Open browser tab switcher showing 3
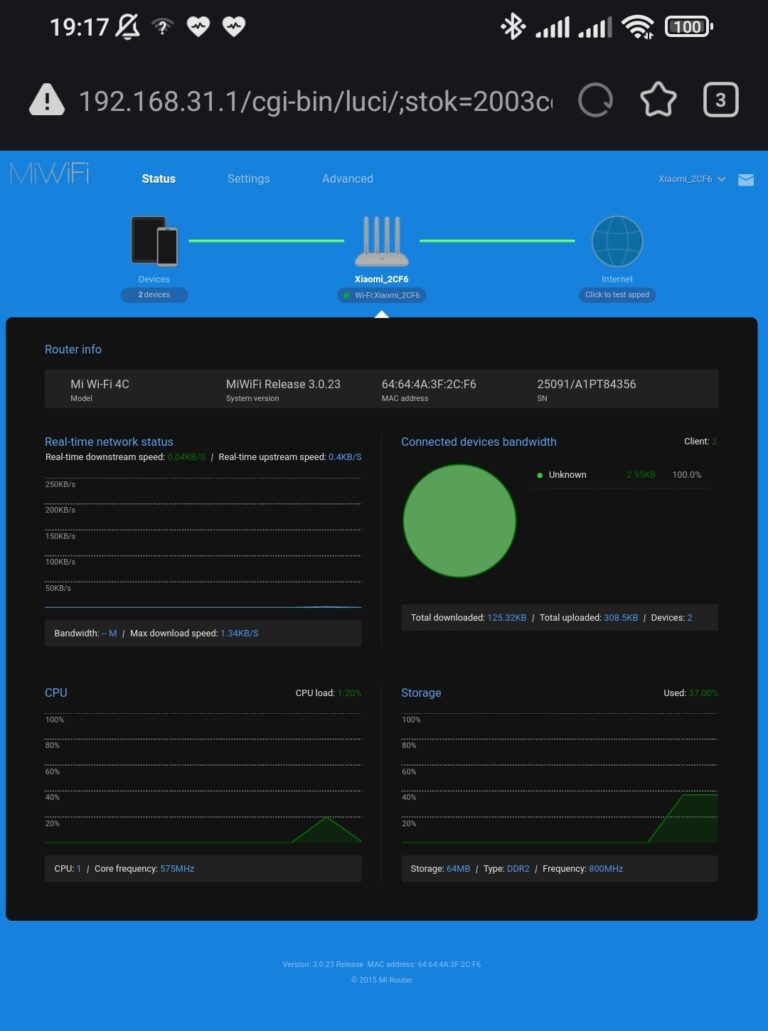Image resolution: width=768 pixels, height=1031 pixels. click(x=720, y=100)
